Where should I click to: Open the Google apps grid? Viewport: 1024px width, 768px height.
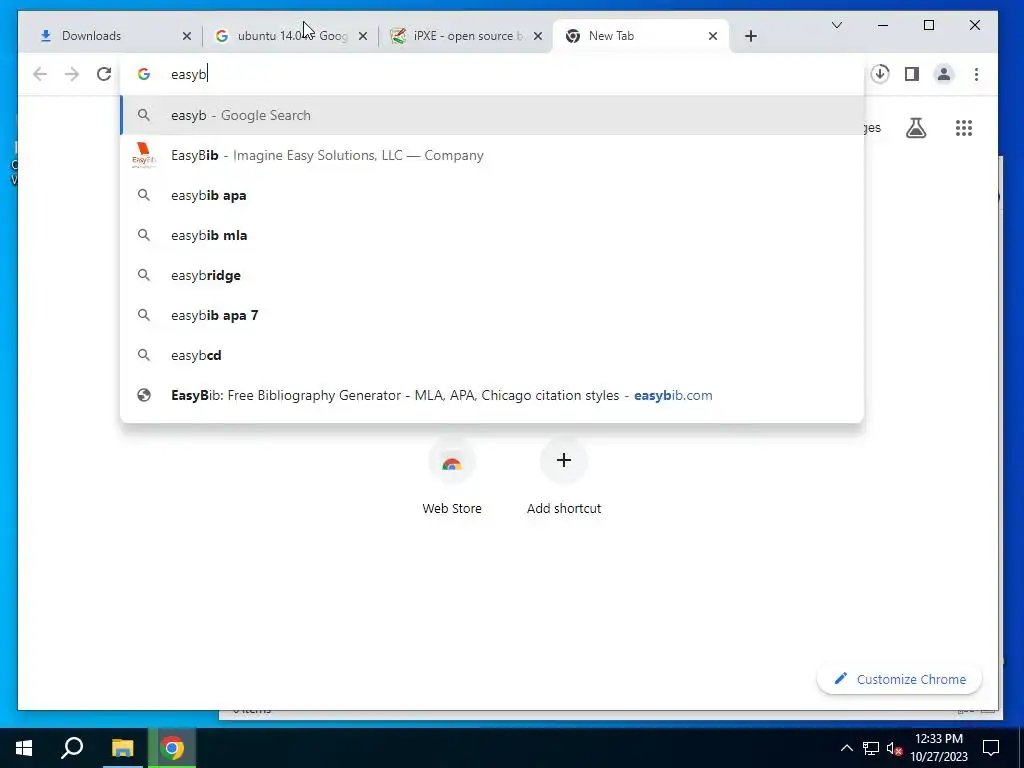coord(964,128)
